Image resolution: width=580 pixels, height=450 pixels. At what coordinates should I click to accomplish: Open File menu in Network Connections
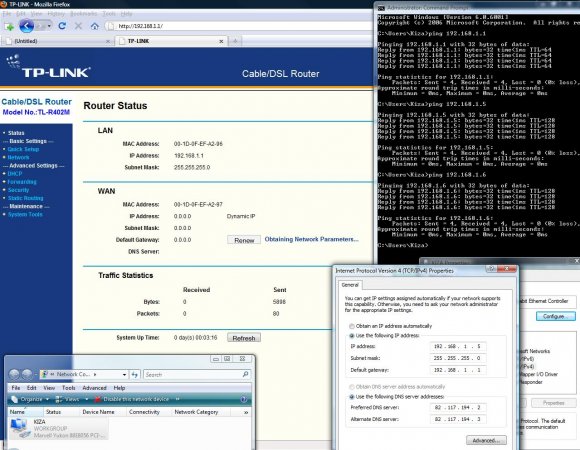coord(16,388)
